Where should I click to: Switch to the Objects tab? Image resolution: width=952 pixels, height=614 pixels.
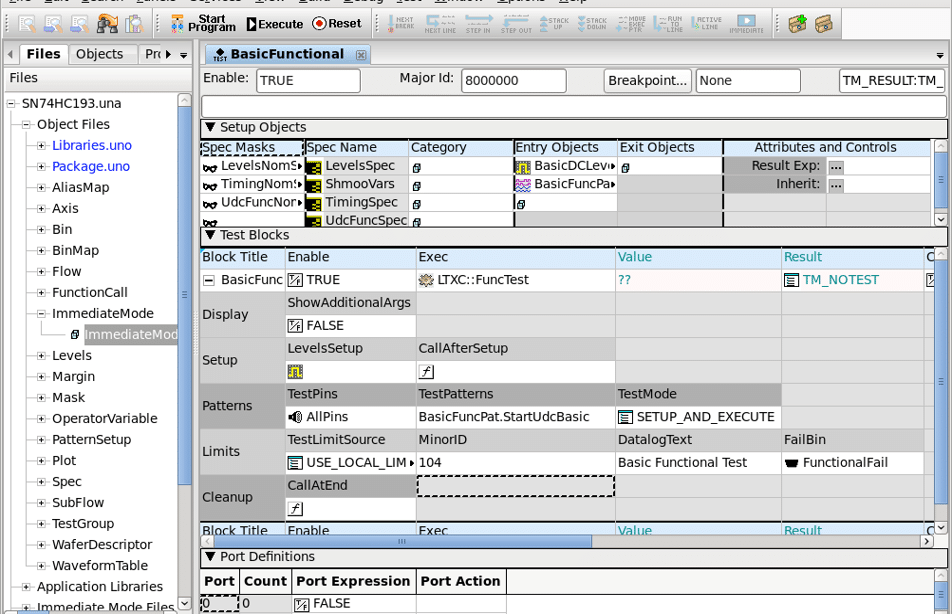[99, 54]
